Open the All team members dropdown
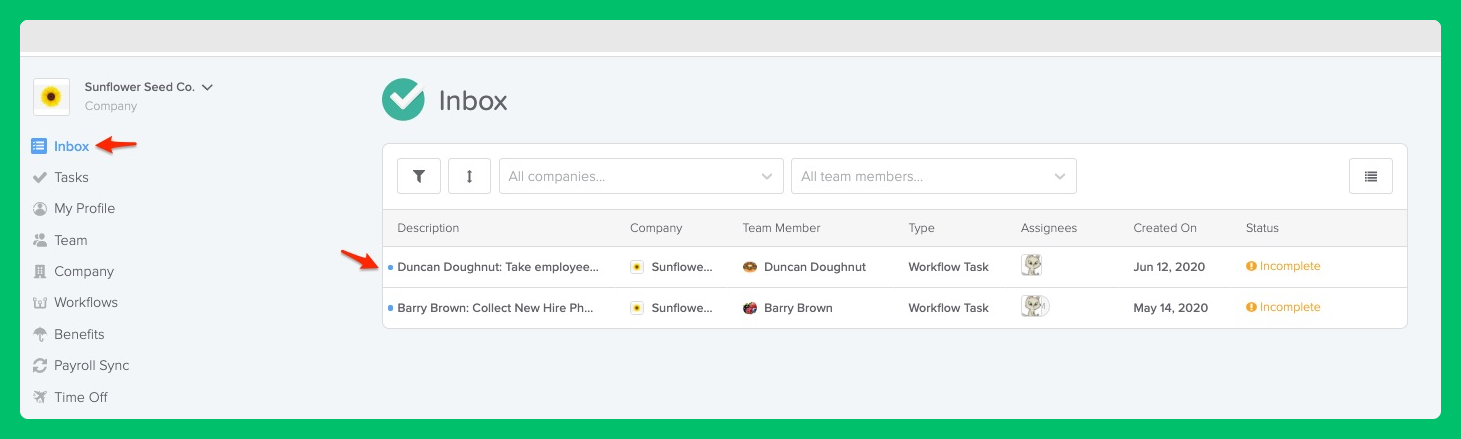The image size is (1461, 439). 934,176
